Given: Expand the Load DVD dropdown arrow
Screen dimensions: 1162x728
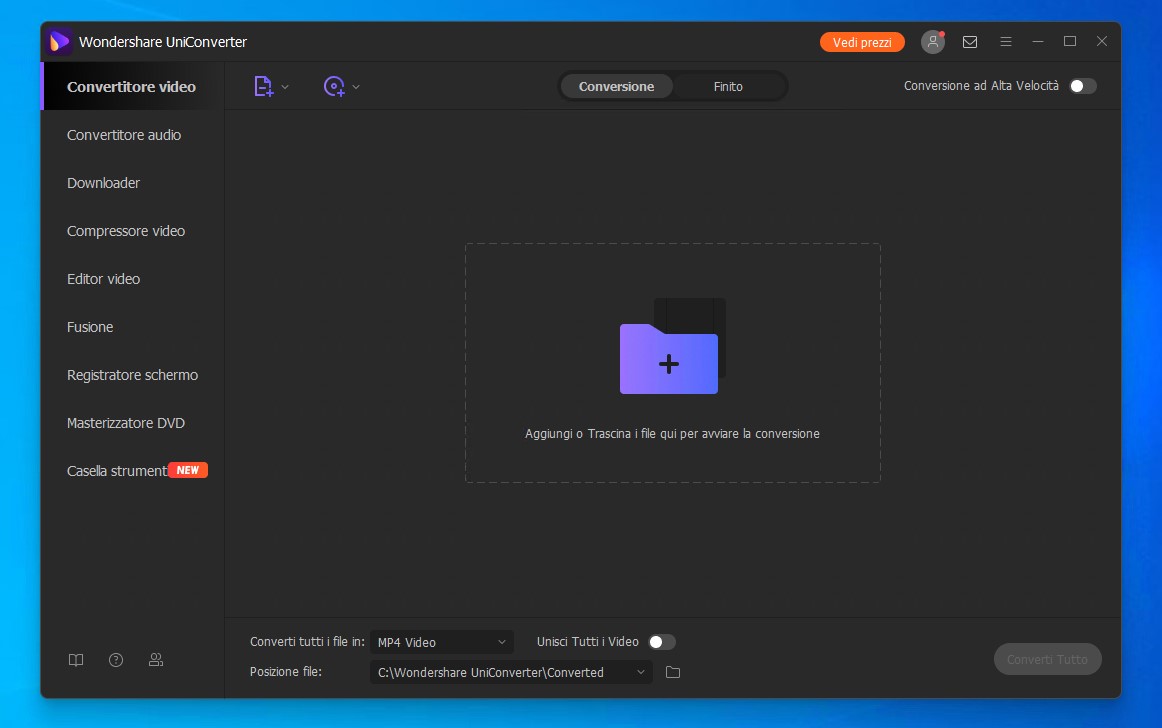Looking at the screenshot, I should pyautogui.click(x=356, y=87).
